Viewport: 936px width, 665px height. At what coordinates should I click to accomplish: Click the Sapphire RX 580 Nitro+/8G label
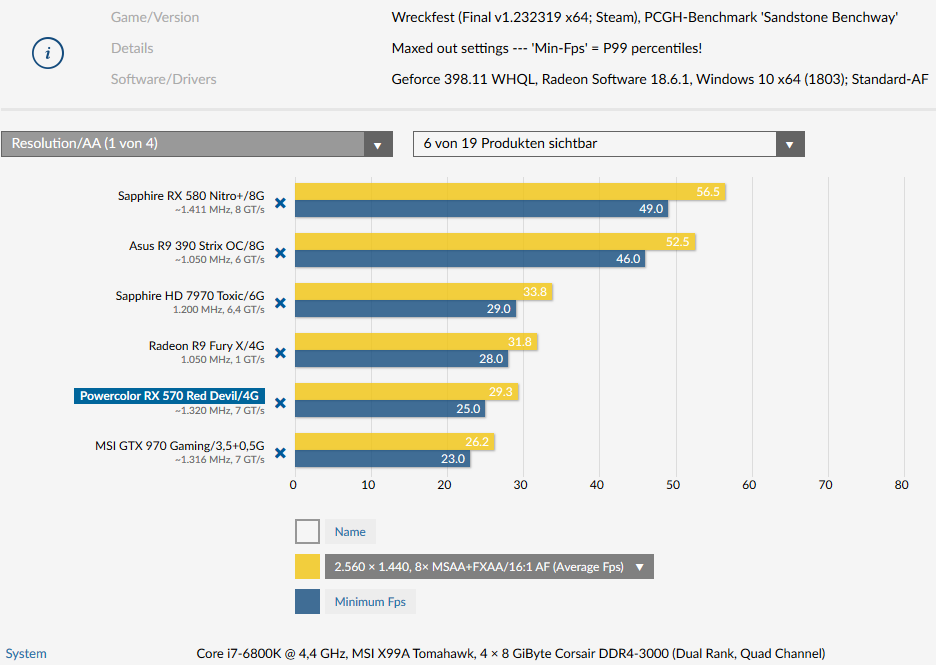tap(191, 196)
